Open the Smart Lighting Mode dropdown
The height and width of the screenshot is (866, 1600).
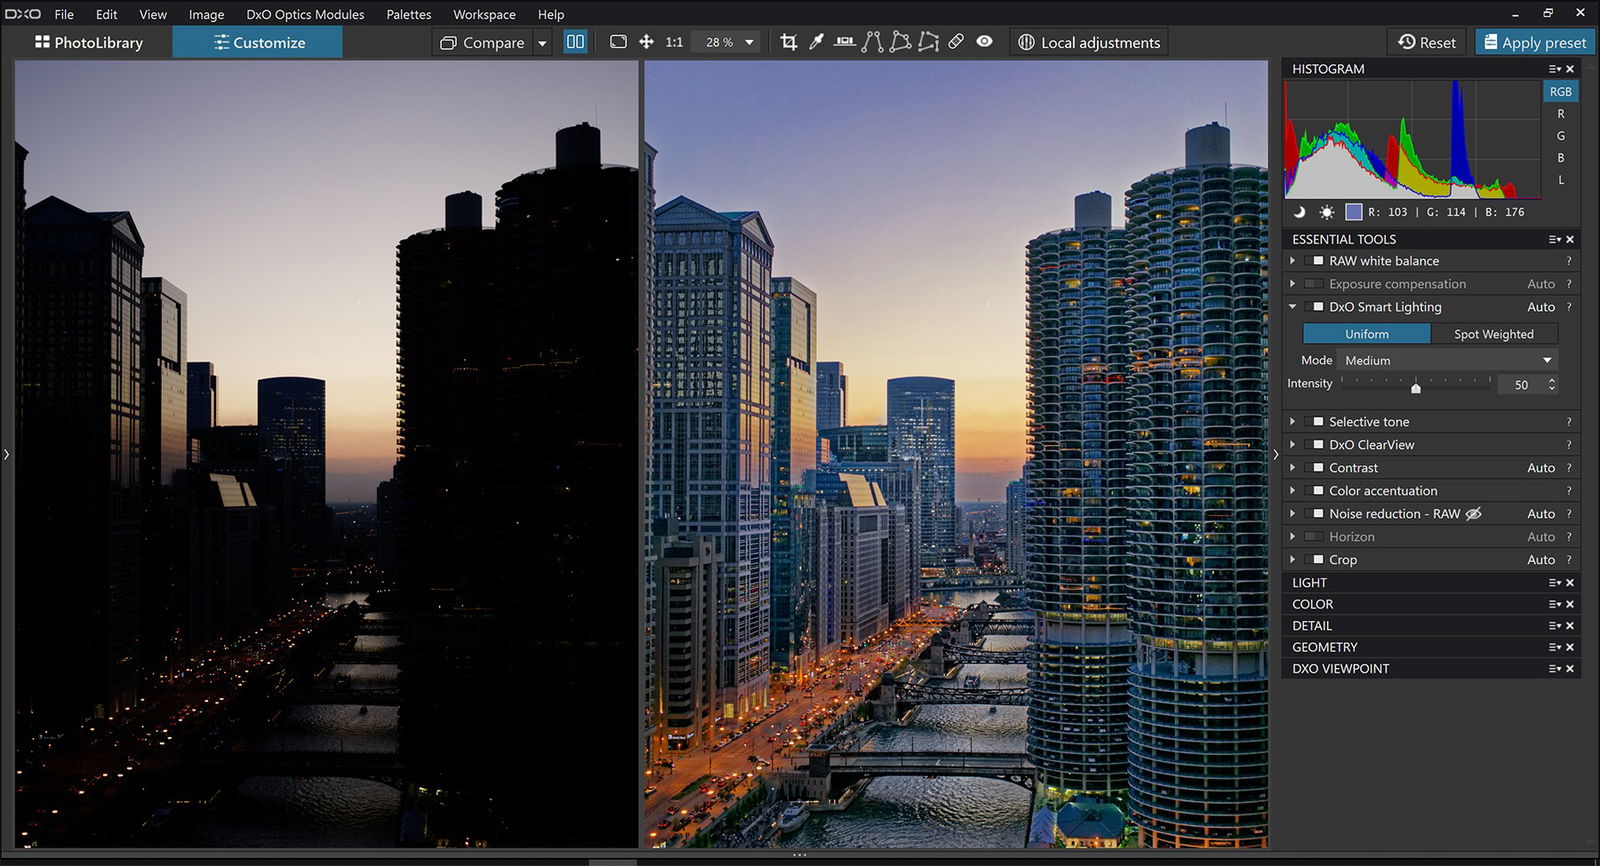1447,360
